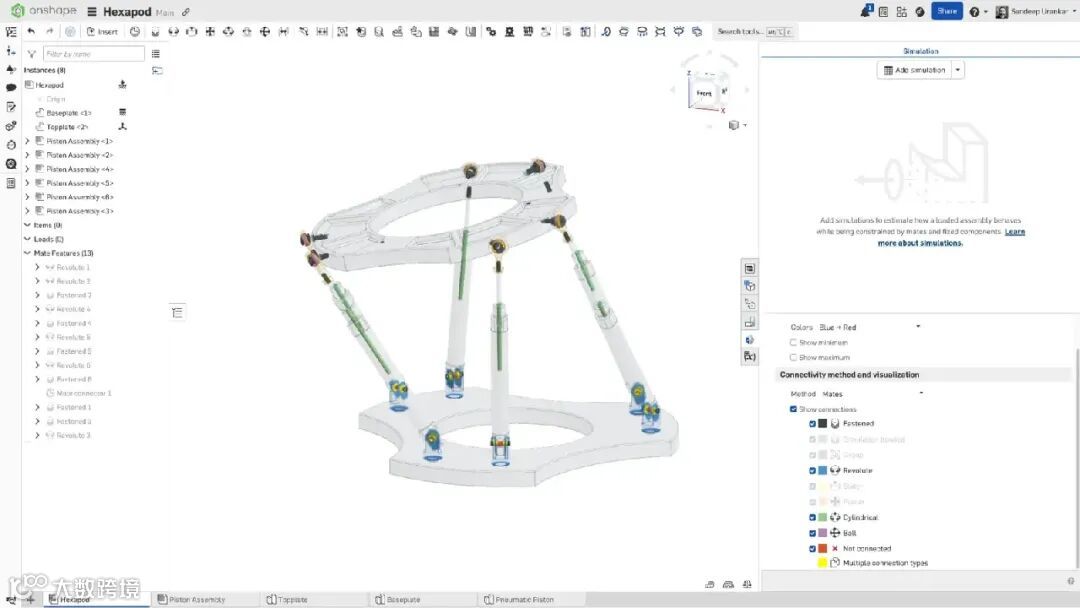Viewport: 1080px width, 608px height.
Task: Open the comments speech bubble icon
Action: coord(10,87)
